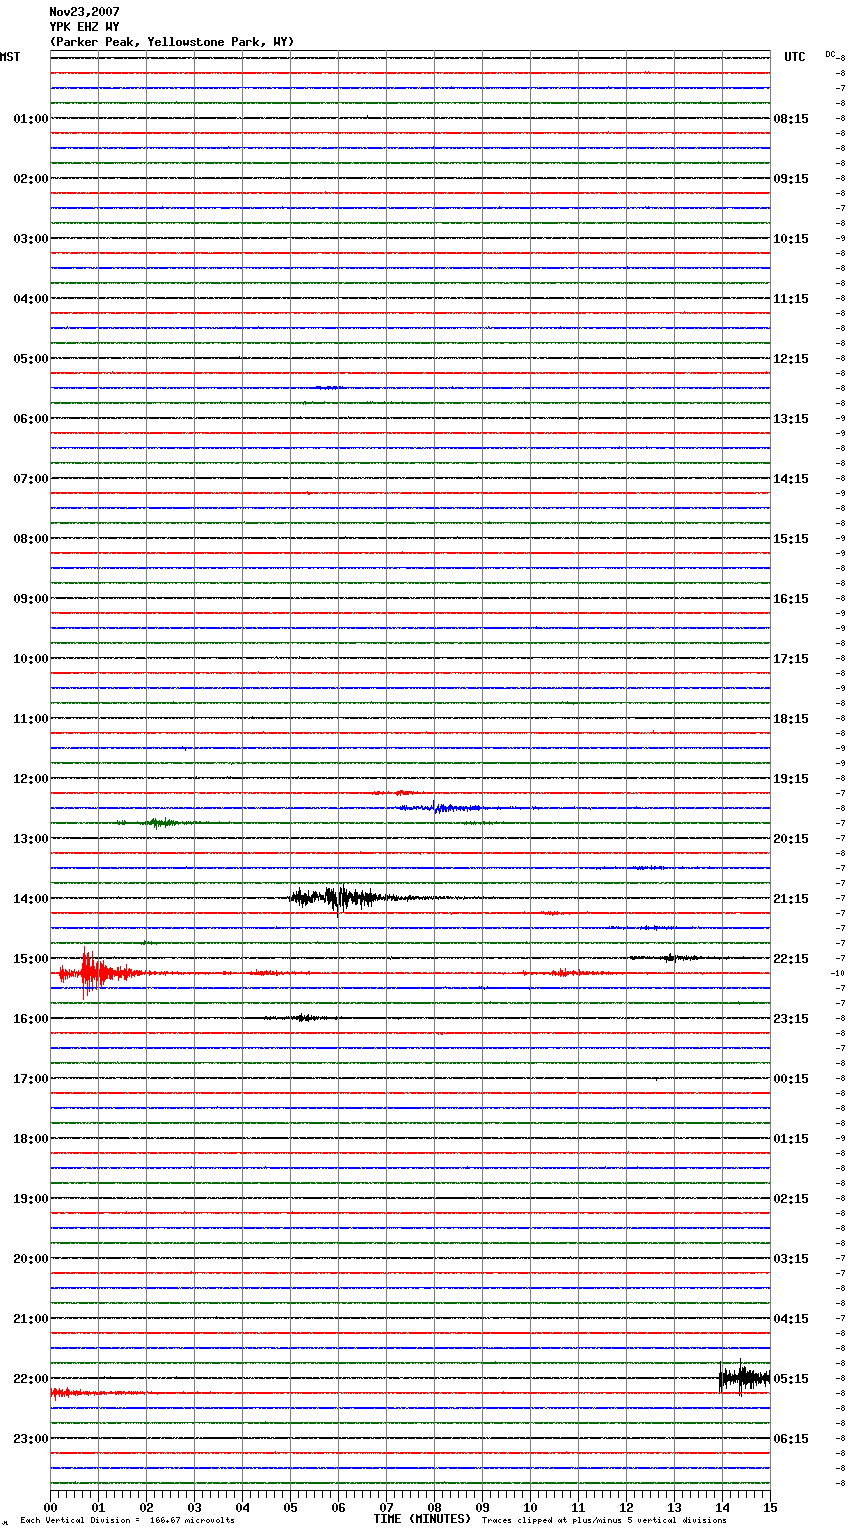Select the 16:00 MST time label
The image size is (850, 1534).
click(31, 1019)
